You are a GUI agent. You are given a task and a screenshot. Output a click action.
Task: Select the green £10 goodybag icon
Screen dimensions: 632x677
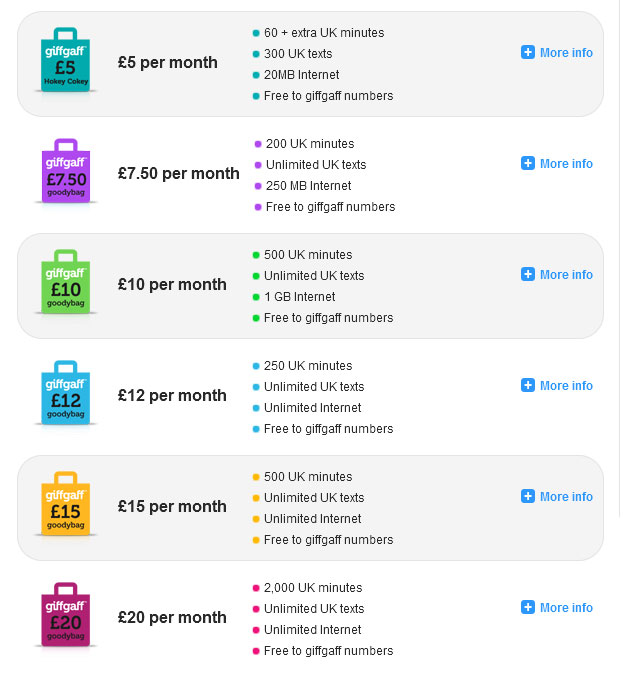[x=65, y=282]
